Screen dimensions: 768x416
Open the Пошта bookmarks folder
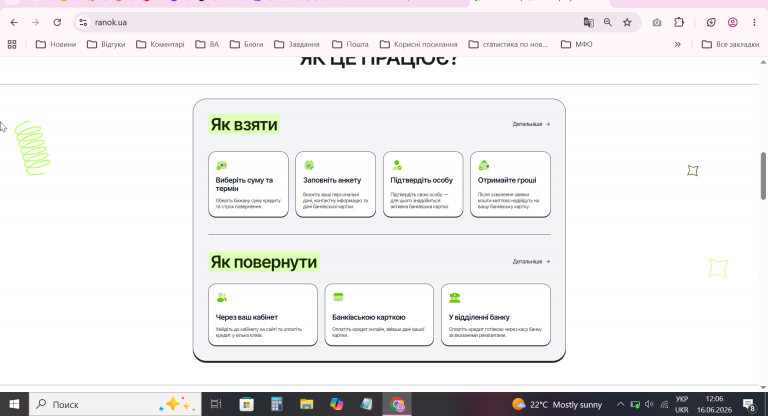(x=350, y=45)
